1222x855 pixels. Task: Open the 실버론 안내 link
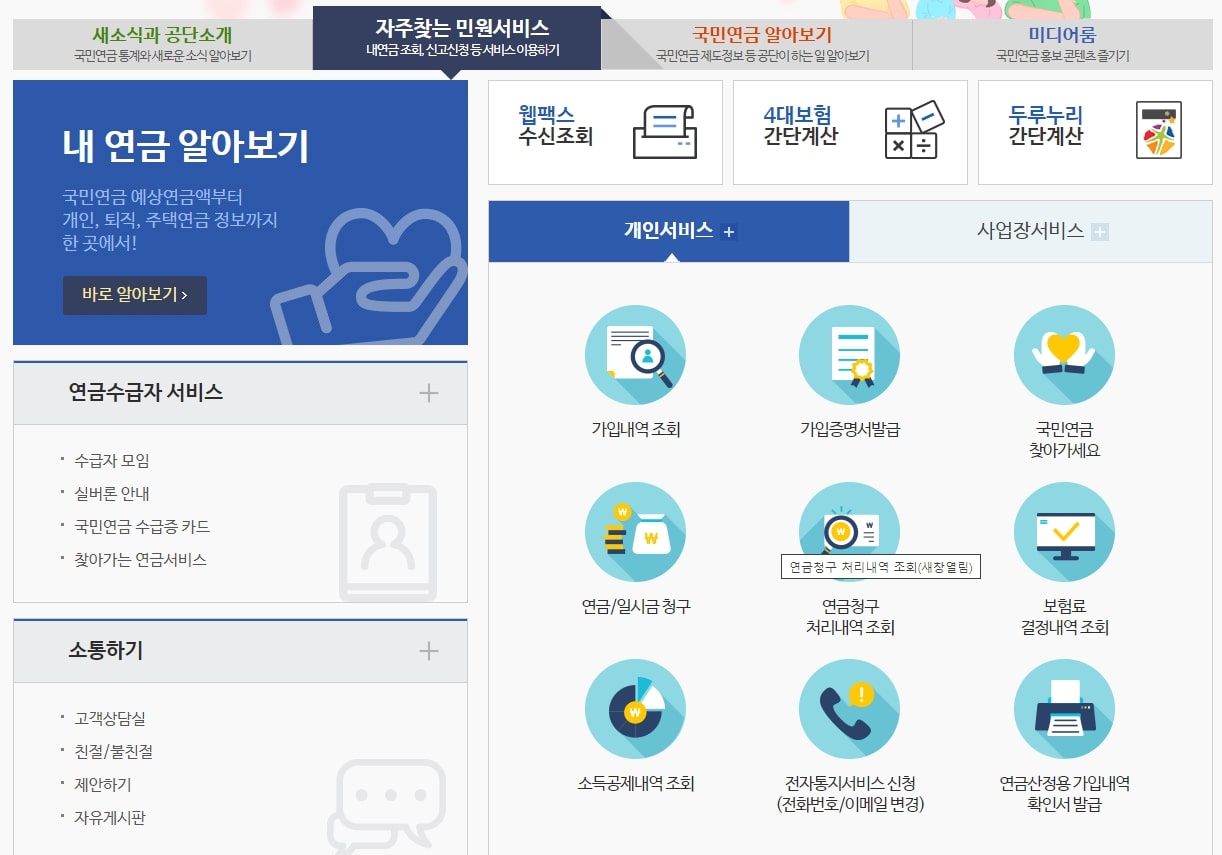[112, 494]
